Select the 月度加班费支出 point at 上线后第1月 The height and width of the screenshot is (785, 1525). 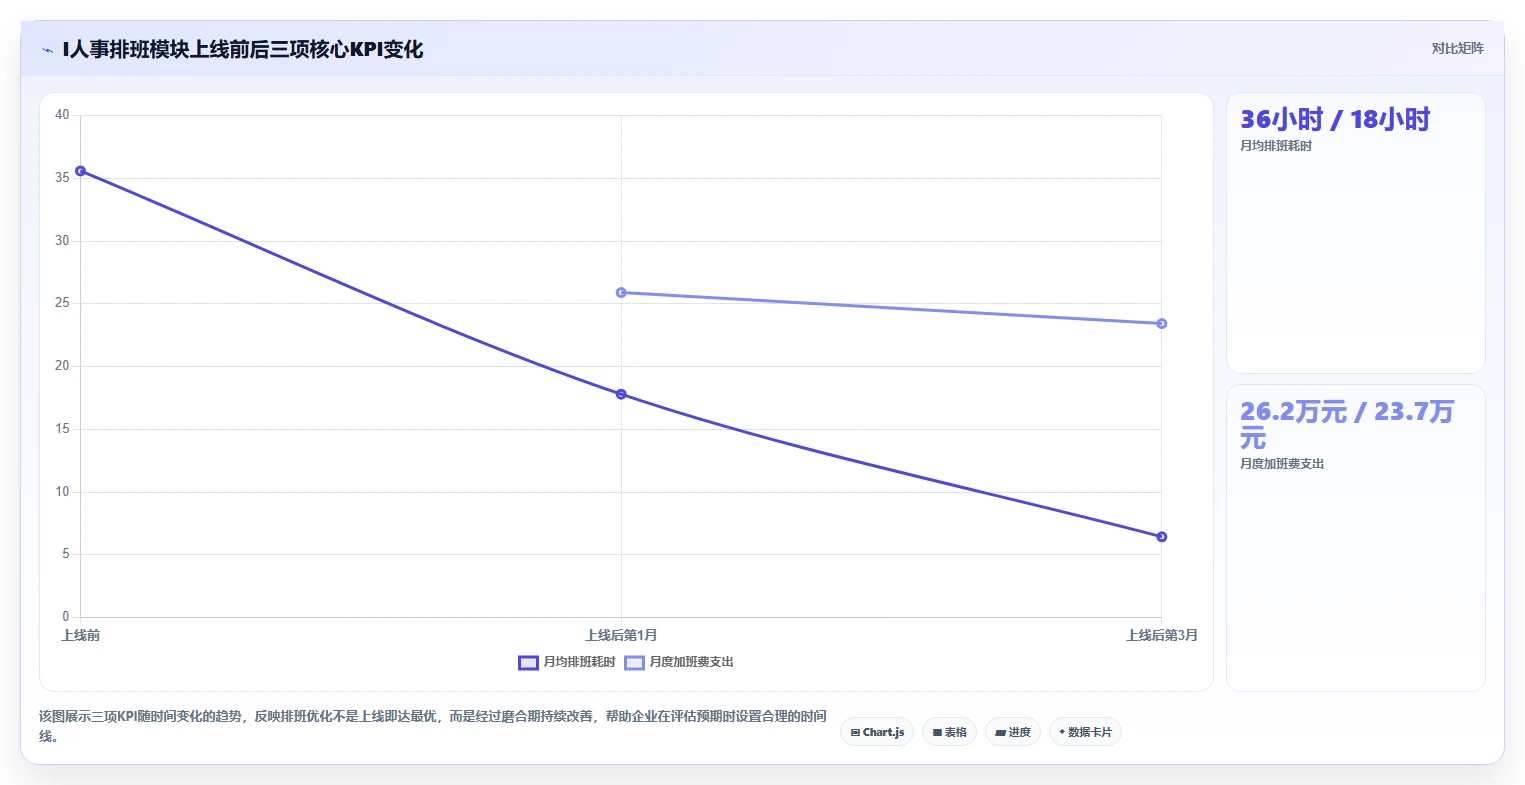click(x=621, y=293)
